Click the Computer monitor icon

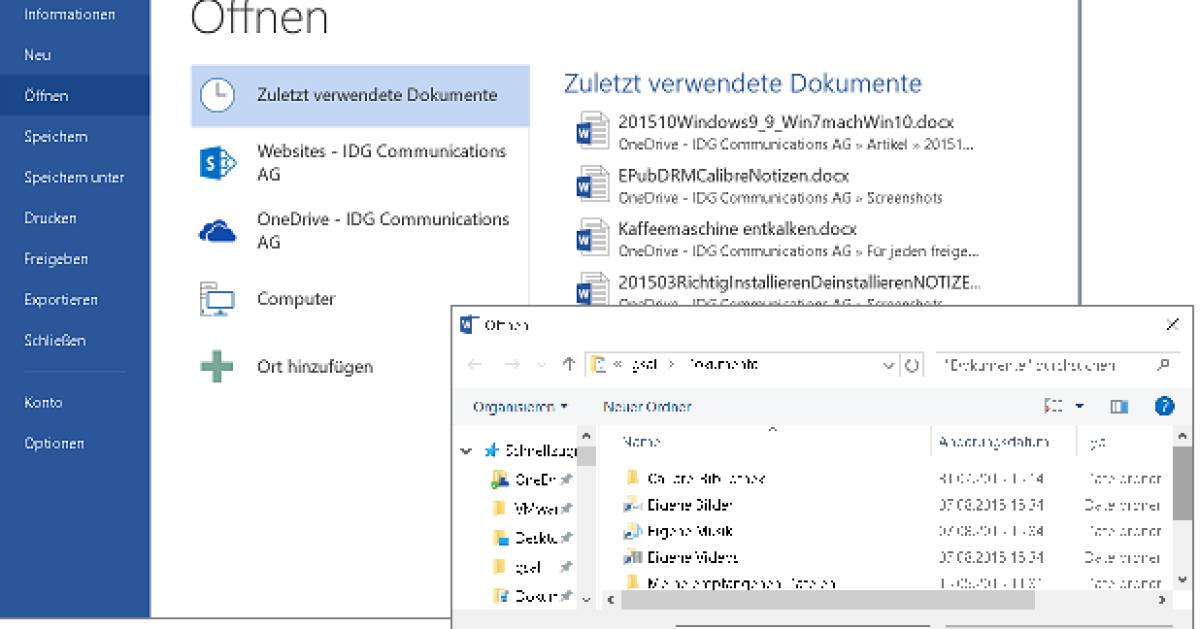pyautogui.click(x=217, y=299)
